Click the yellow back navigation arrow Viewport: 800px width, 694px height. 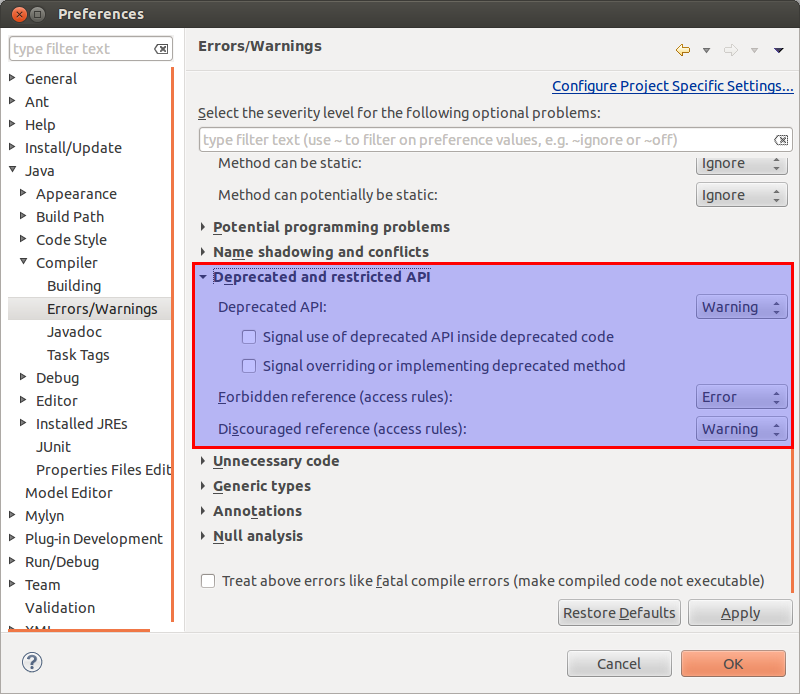[683, 50]
